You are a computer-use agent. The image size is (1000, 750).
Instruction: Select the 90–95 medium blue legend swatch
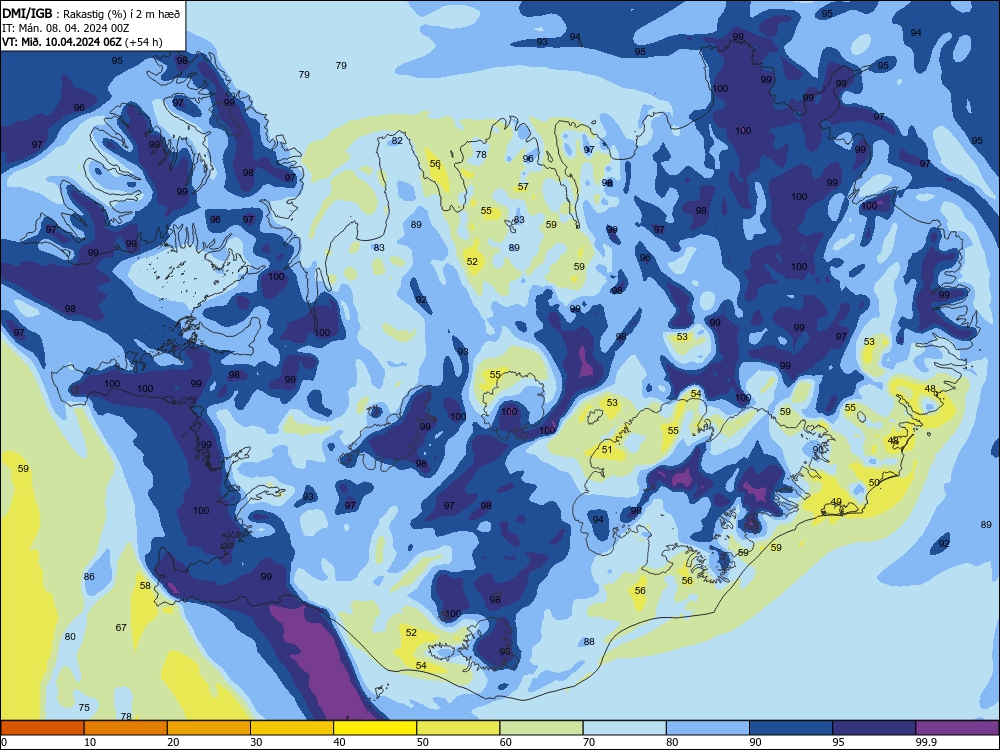[x=791, y=728]
